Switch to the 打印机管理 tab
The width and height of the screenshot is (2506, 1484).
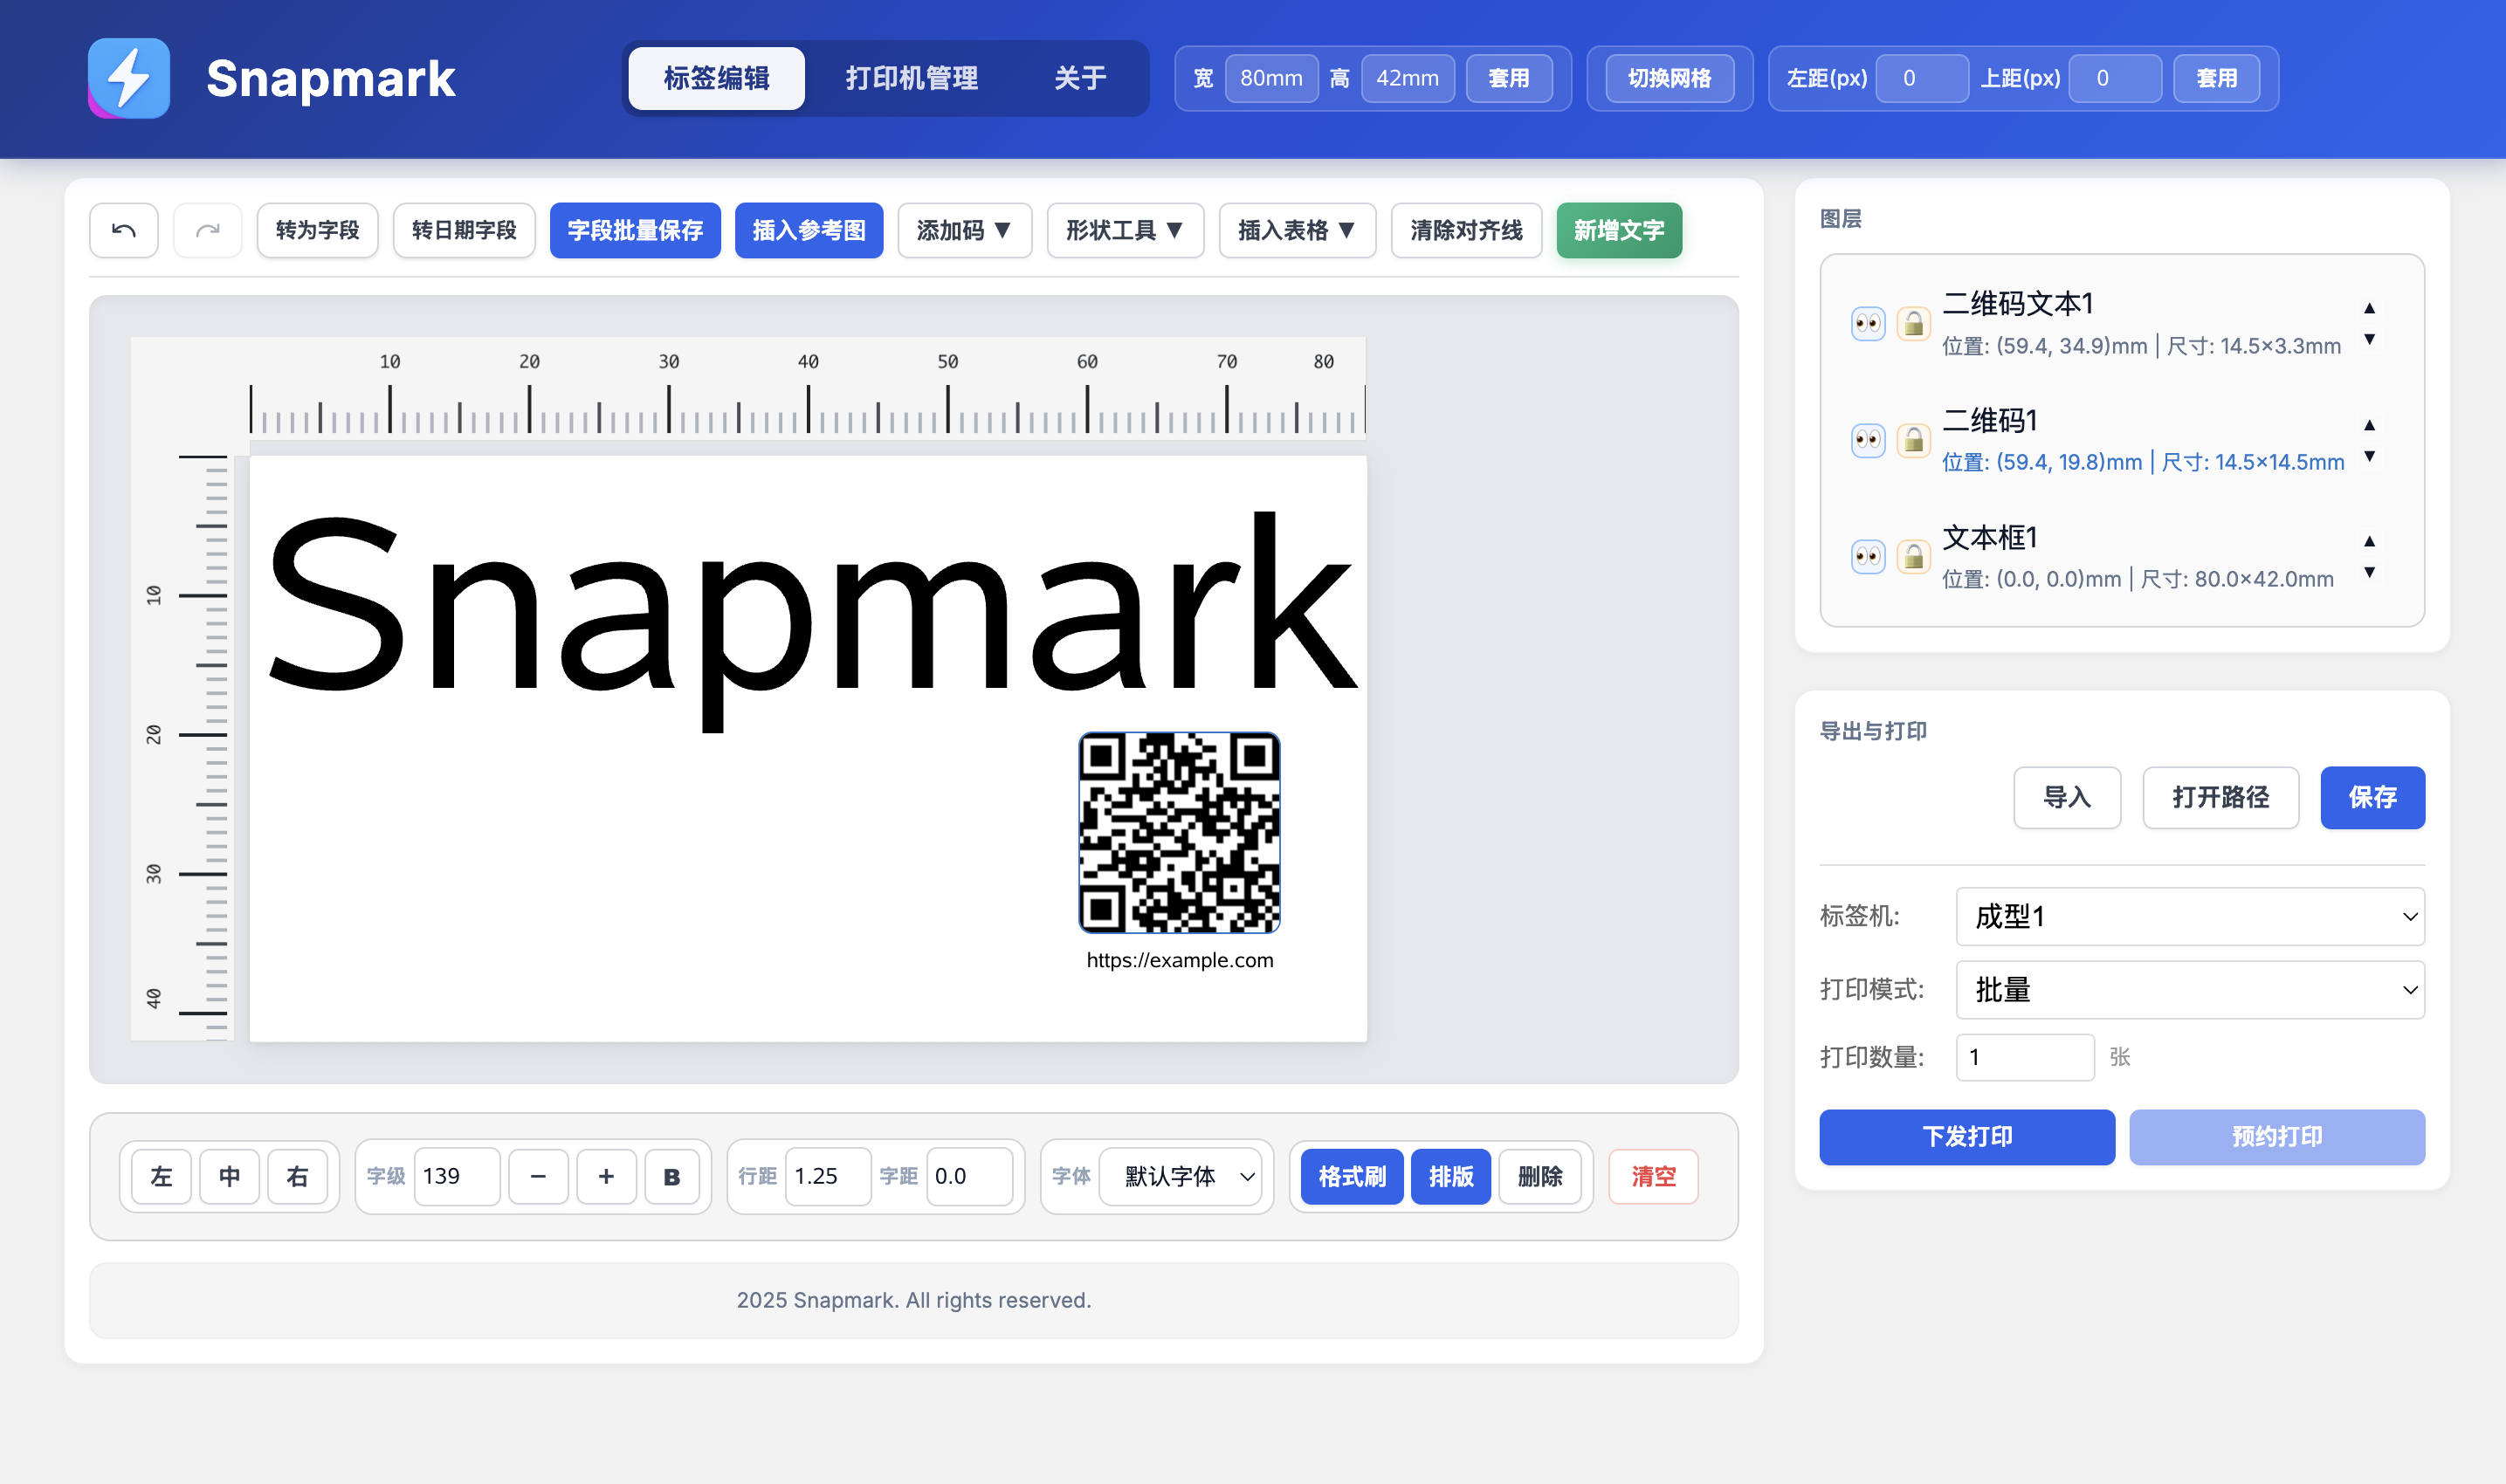911,78
